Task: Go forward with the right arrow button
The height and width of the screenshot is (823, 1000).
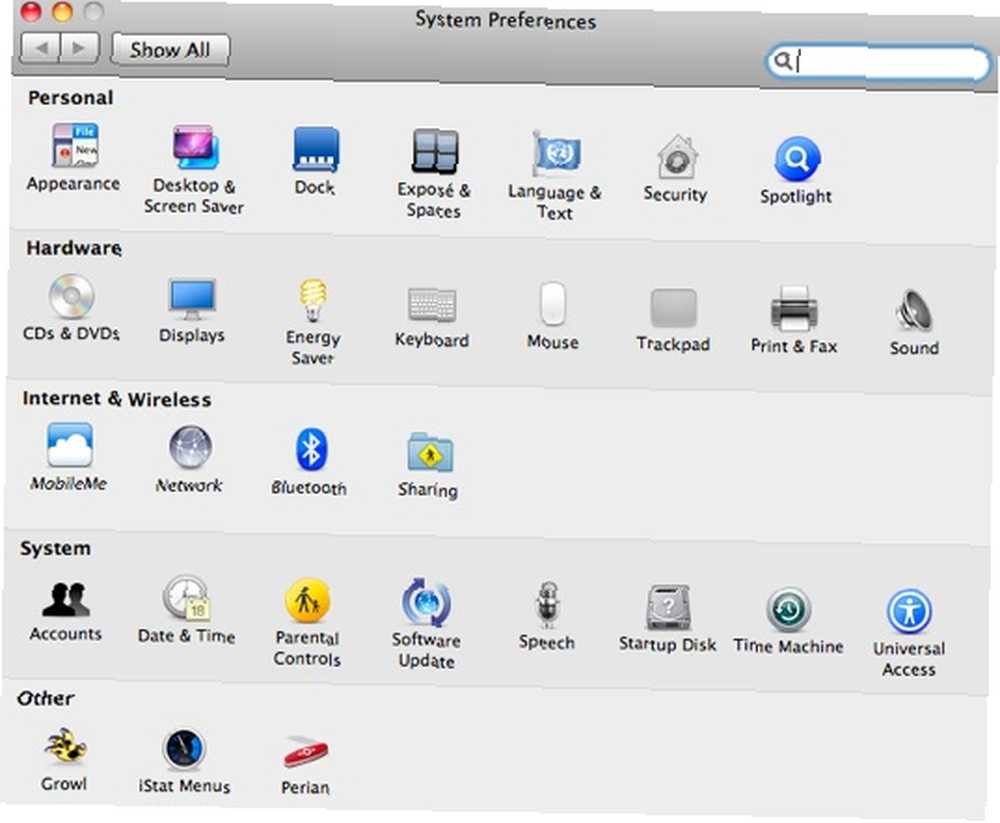Action: pyautogui.click(x=80, y=48)
